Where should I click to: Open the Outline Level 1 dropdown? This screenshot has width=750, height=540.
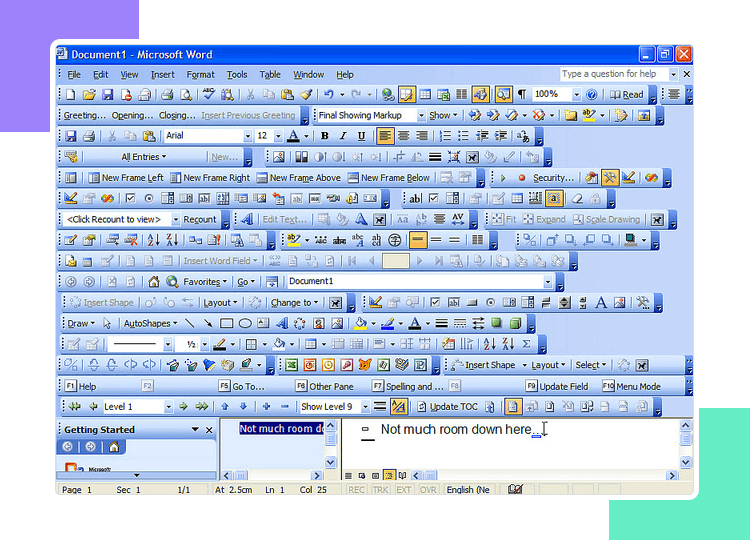point(168,407)
